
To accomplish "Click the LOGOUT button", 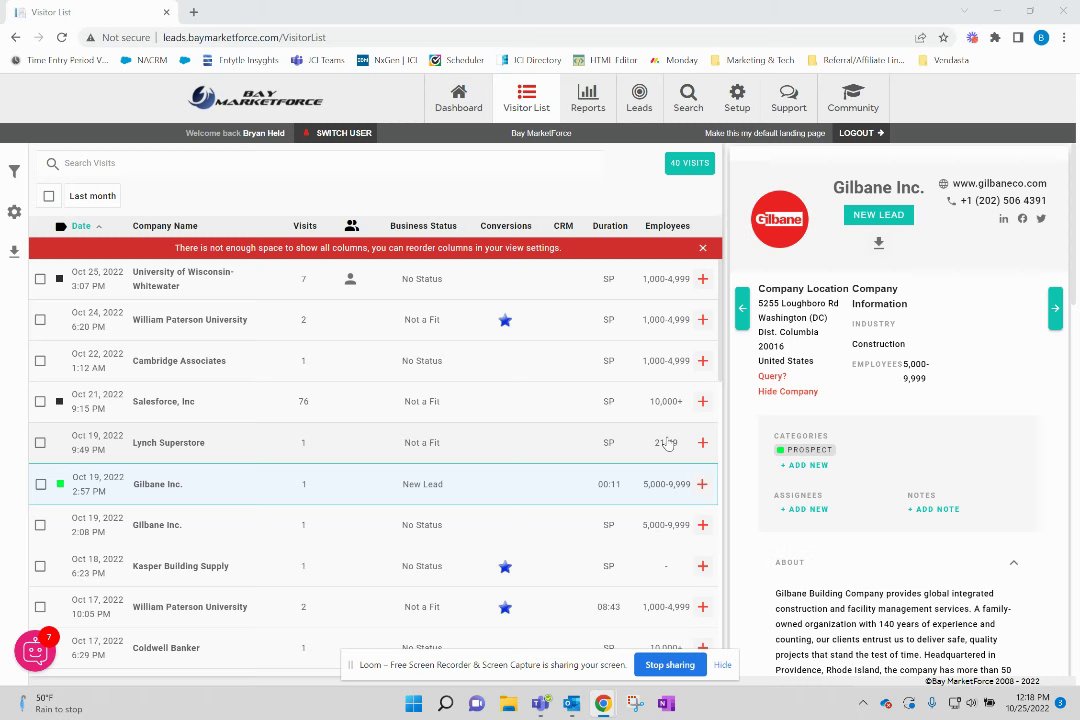I will coord(861,133).
